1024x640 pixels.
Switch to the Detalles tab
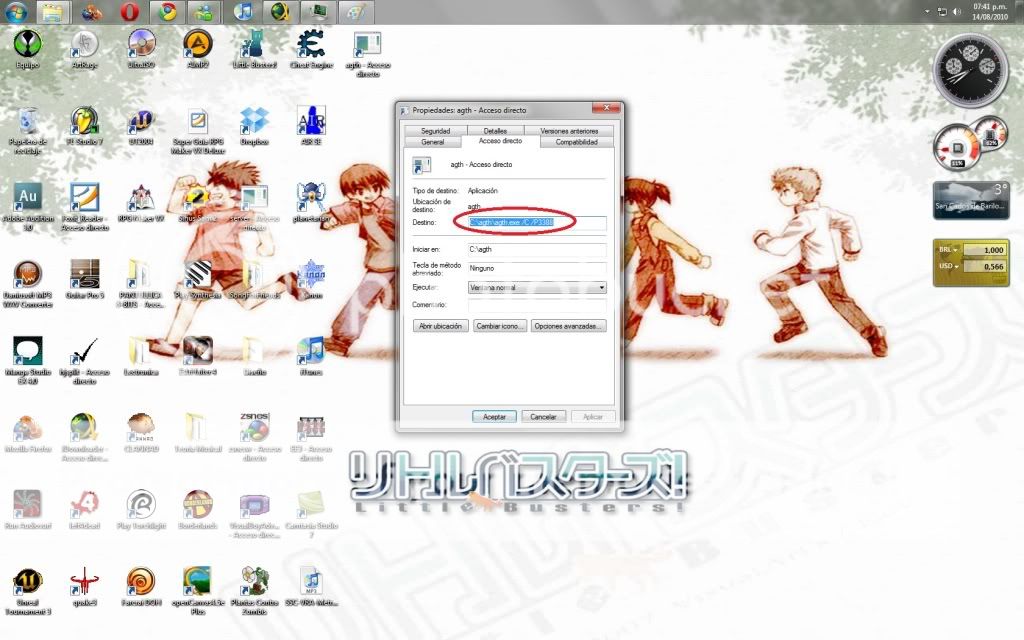pyautogui.click(x=494, y=131)
